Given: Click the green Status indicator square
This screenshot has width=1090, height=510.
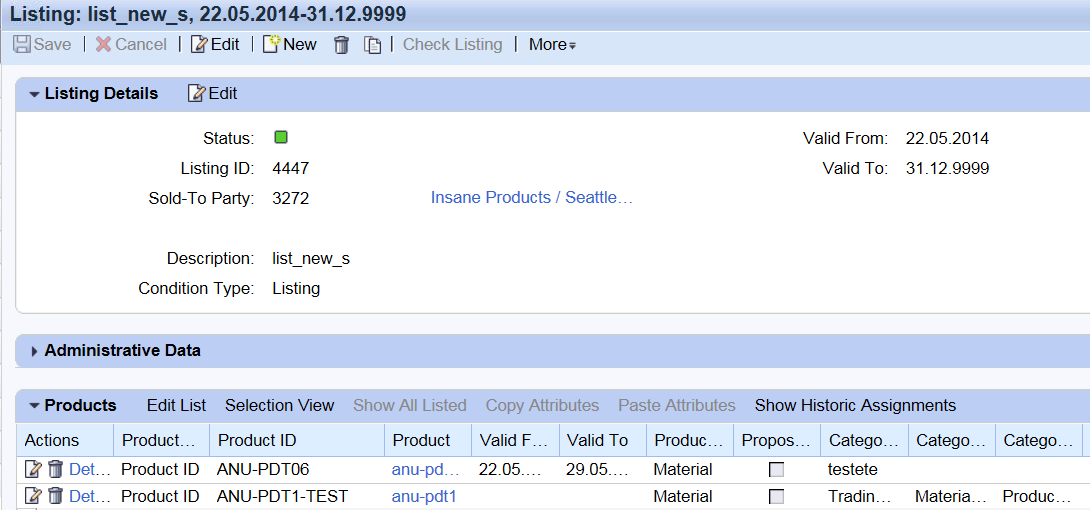Looking at the screenshot, I should pos(281,137).
